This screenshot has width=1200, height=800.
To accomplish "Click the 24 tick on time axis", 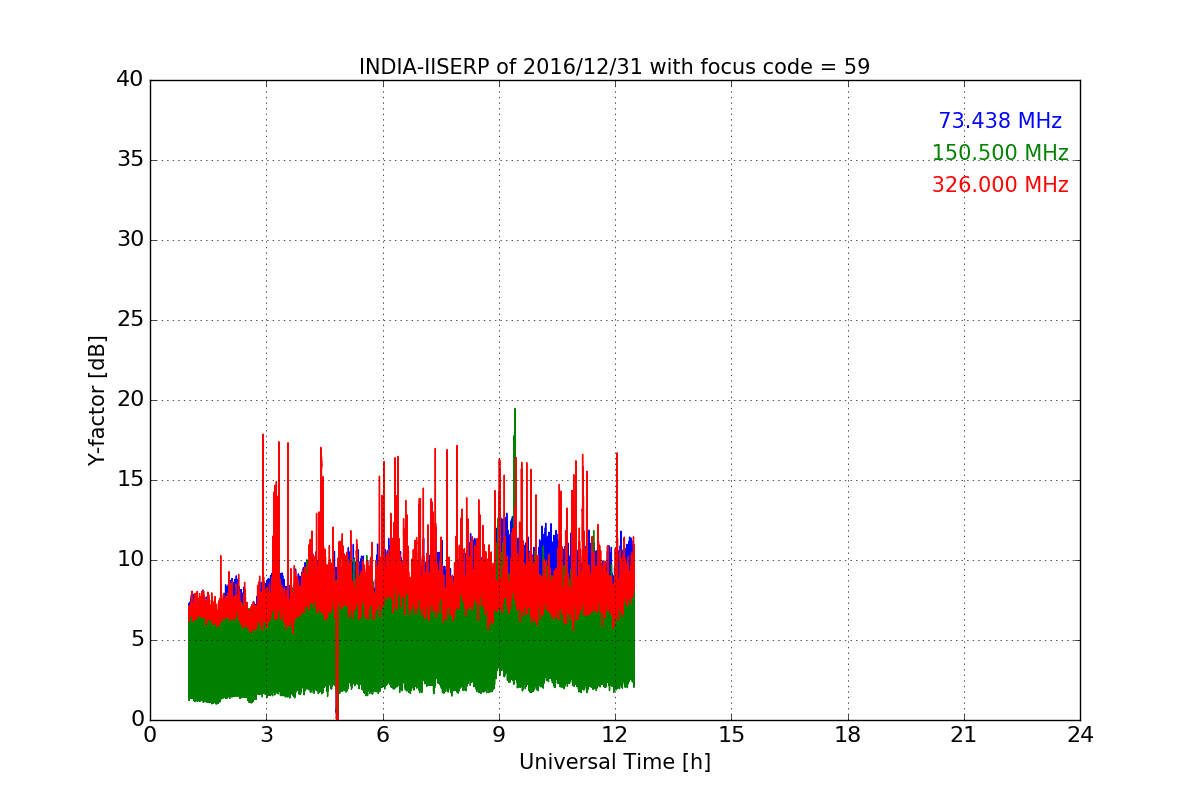I will (x=1080, y=735).
